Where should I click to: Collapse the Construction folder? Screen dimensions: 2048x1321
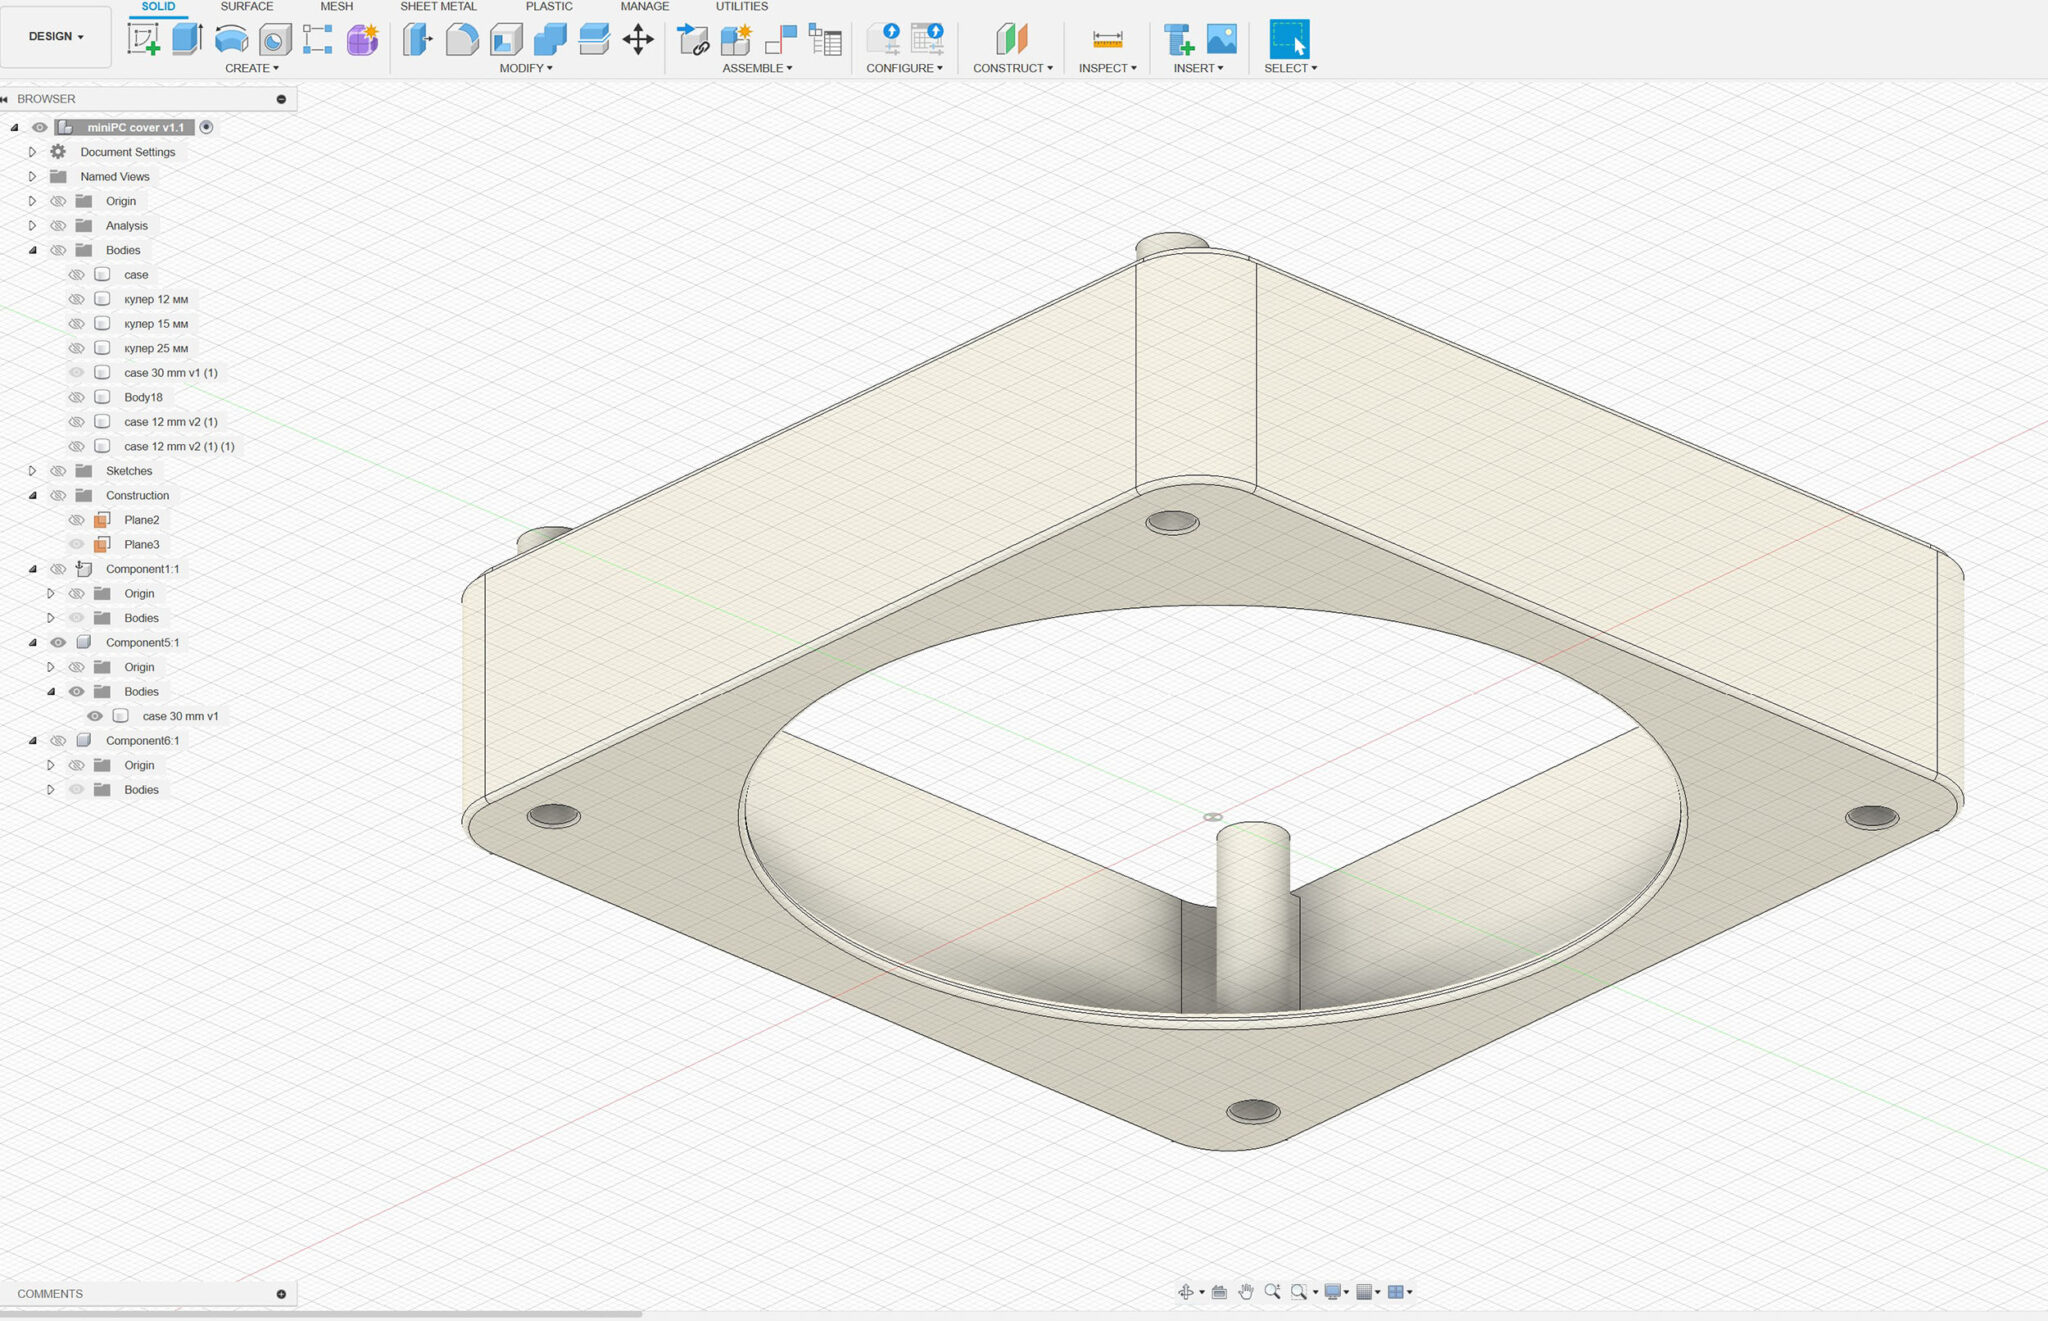pos(32,496)
